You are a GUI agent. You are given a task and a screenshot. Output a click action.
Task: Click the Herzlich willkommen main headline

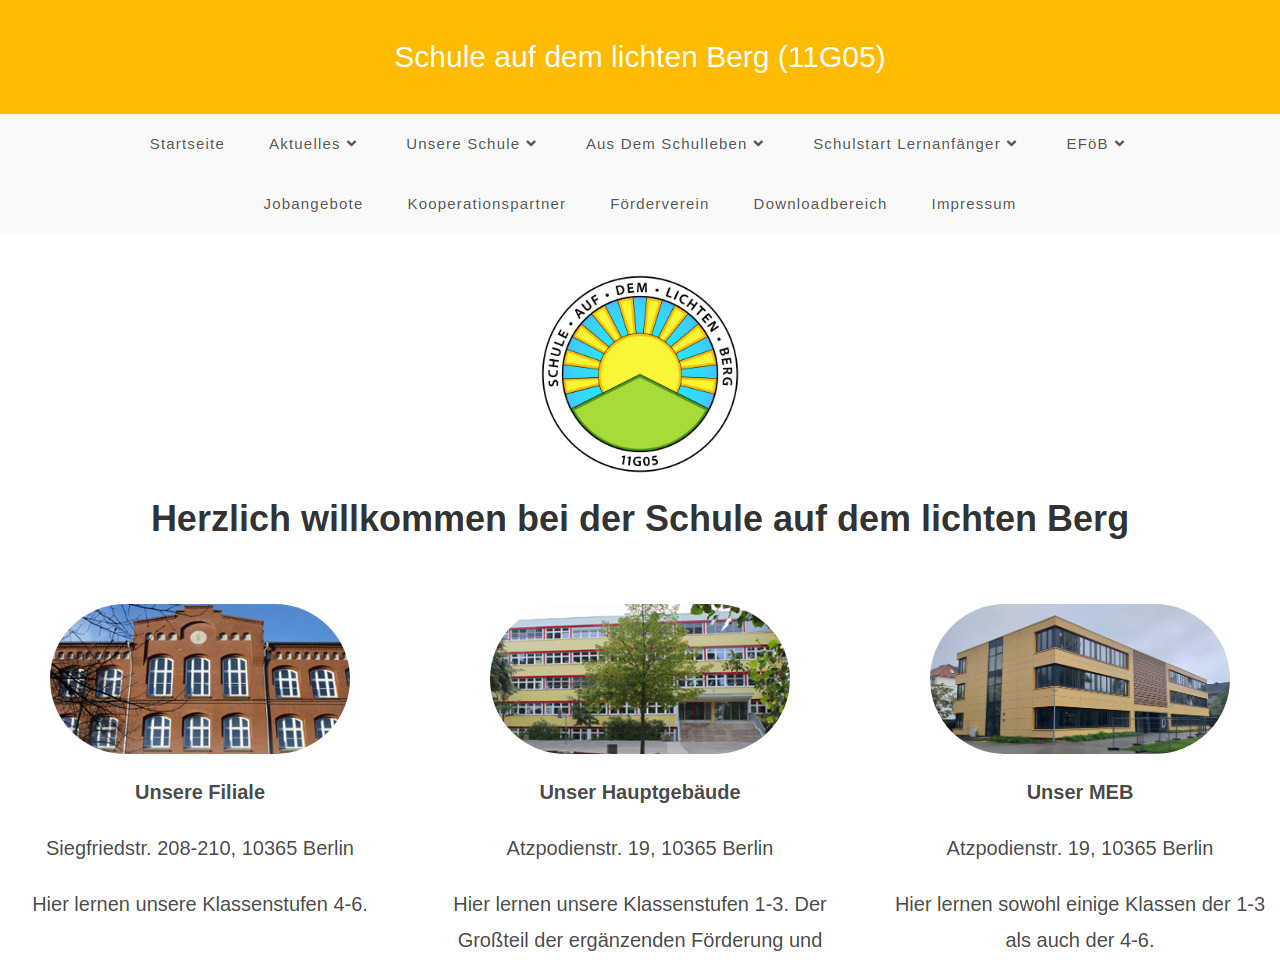click(640, 519)
